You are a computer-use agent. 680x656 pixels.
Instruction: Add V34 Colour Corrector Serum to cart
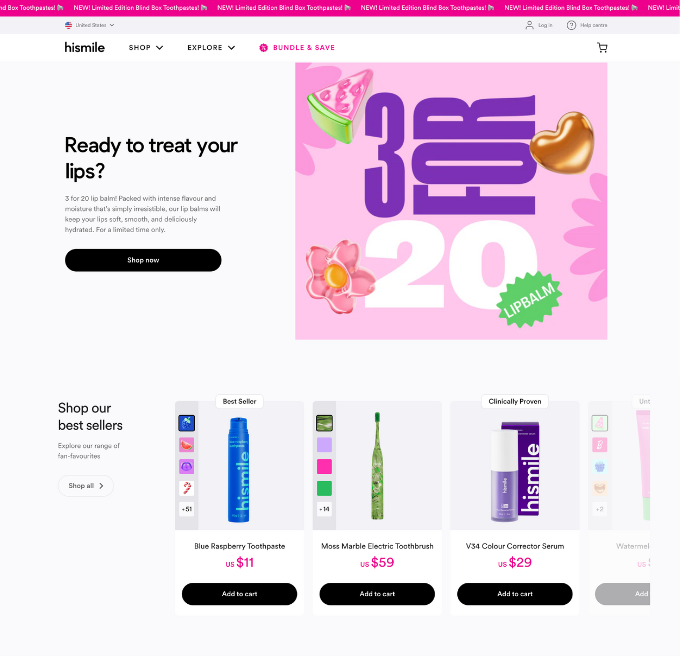click(x=515, y=594)
